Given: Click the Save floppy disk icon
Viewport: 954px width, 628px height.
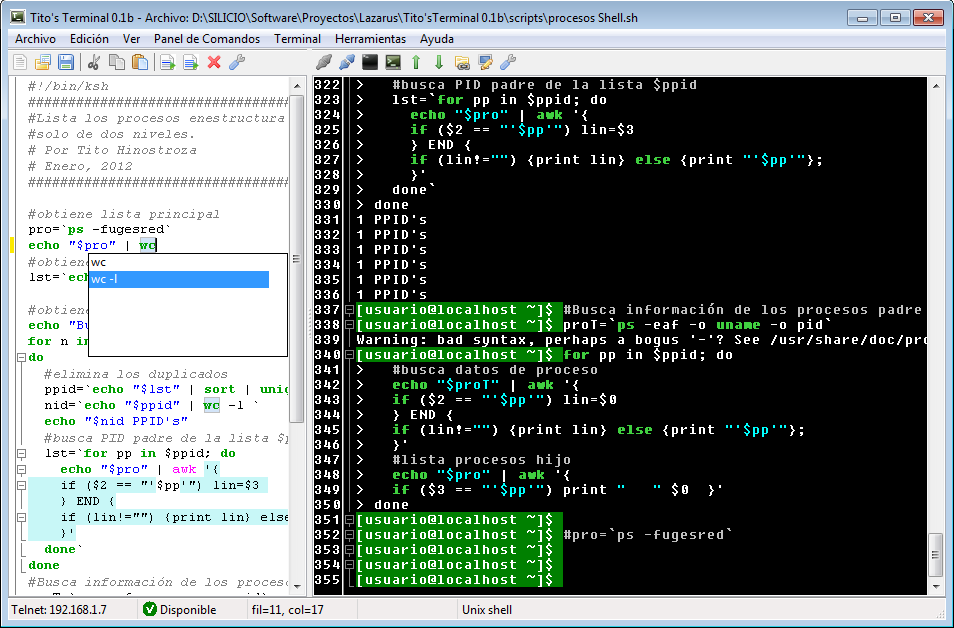Looking at the screenshot, I should pos(66,63).
